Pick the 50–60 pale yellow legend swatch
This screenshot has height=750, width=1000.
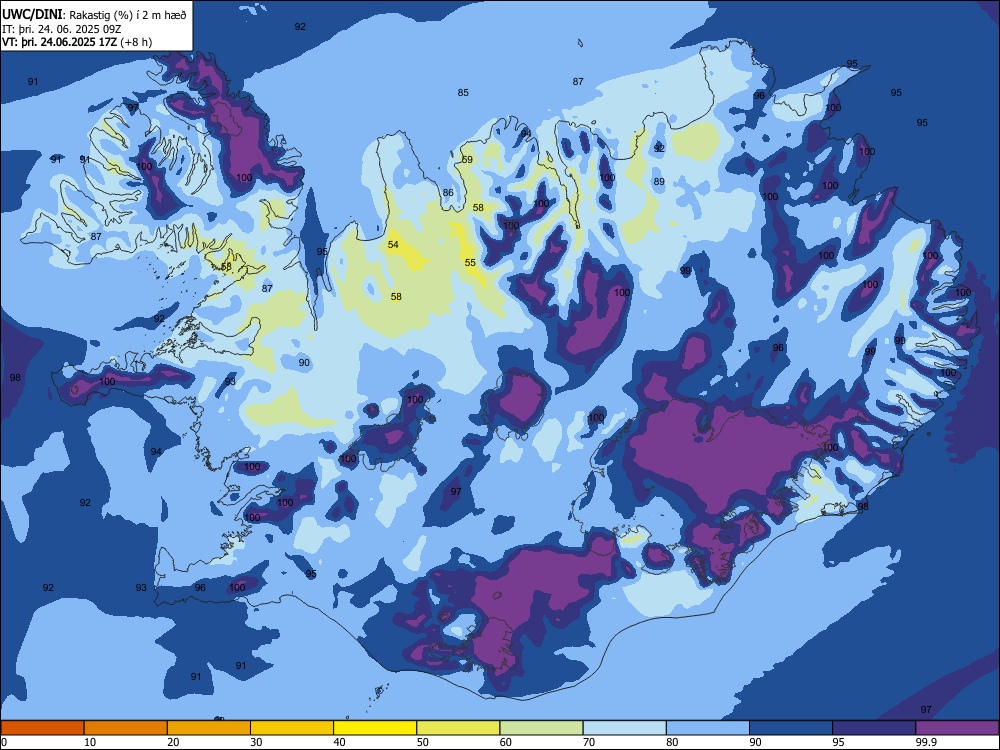coord(458,728)
